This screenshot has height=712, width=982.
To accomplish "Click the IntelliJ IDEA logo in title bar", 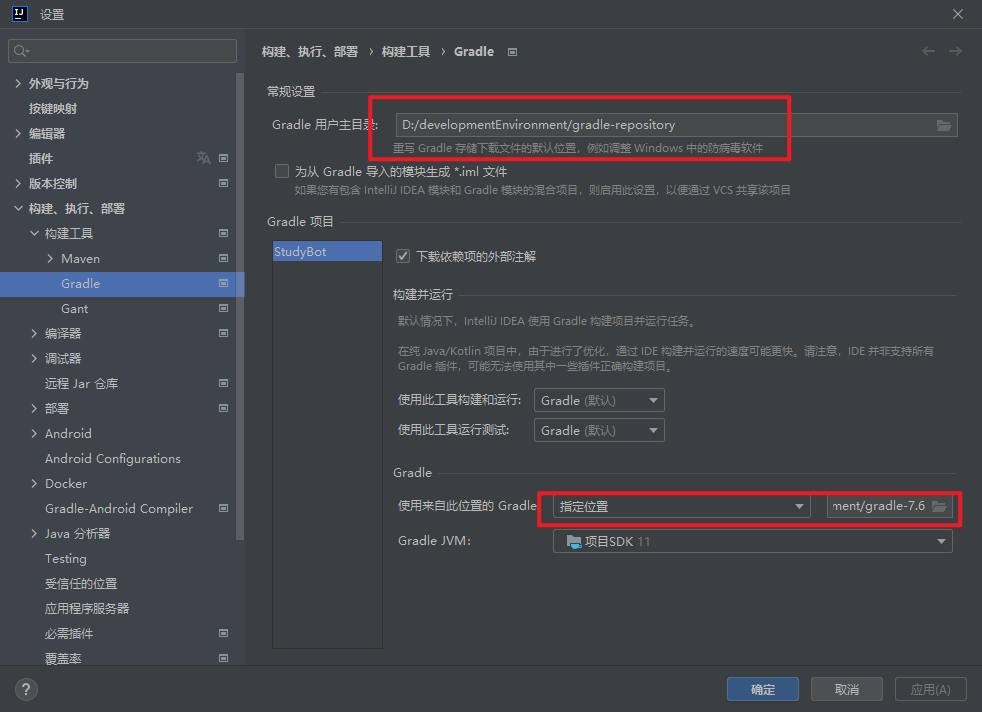I will (x=20, y=14).
